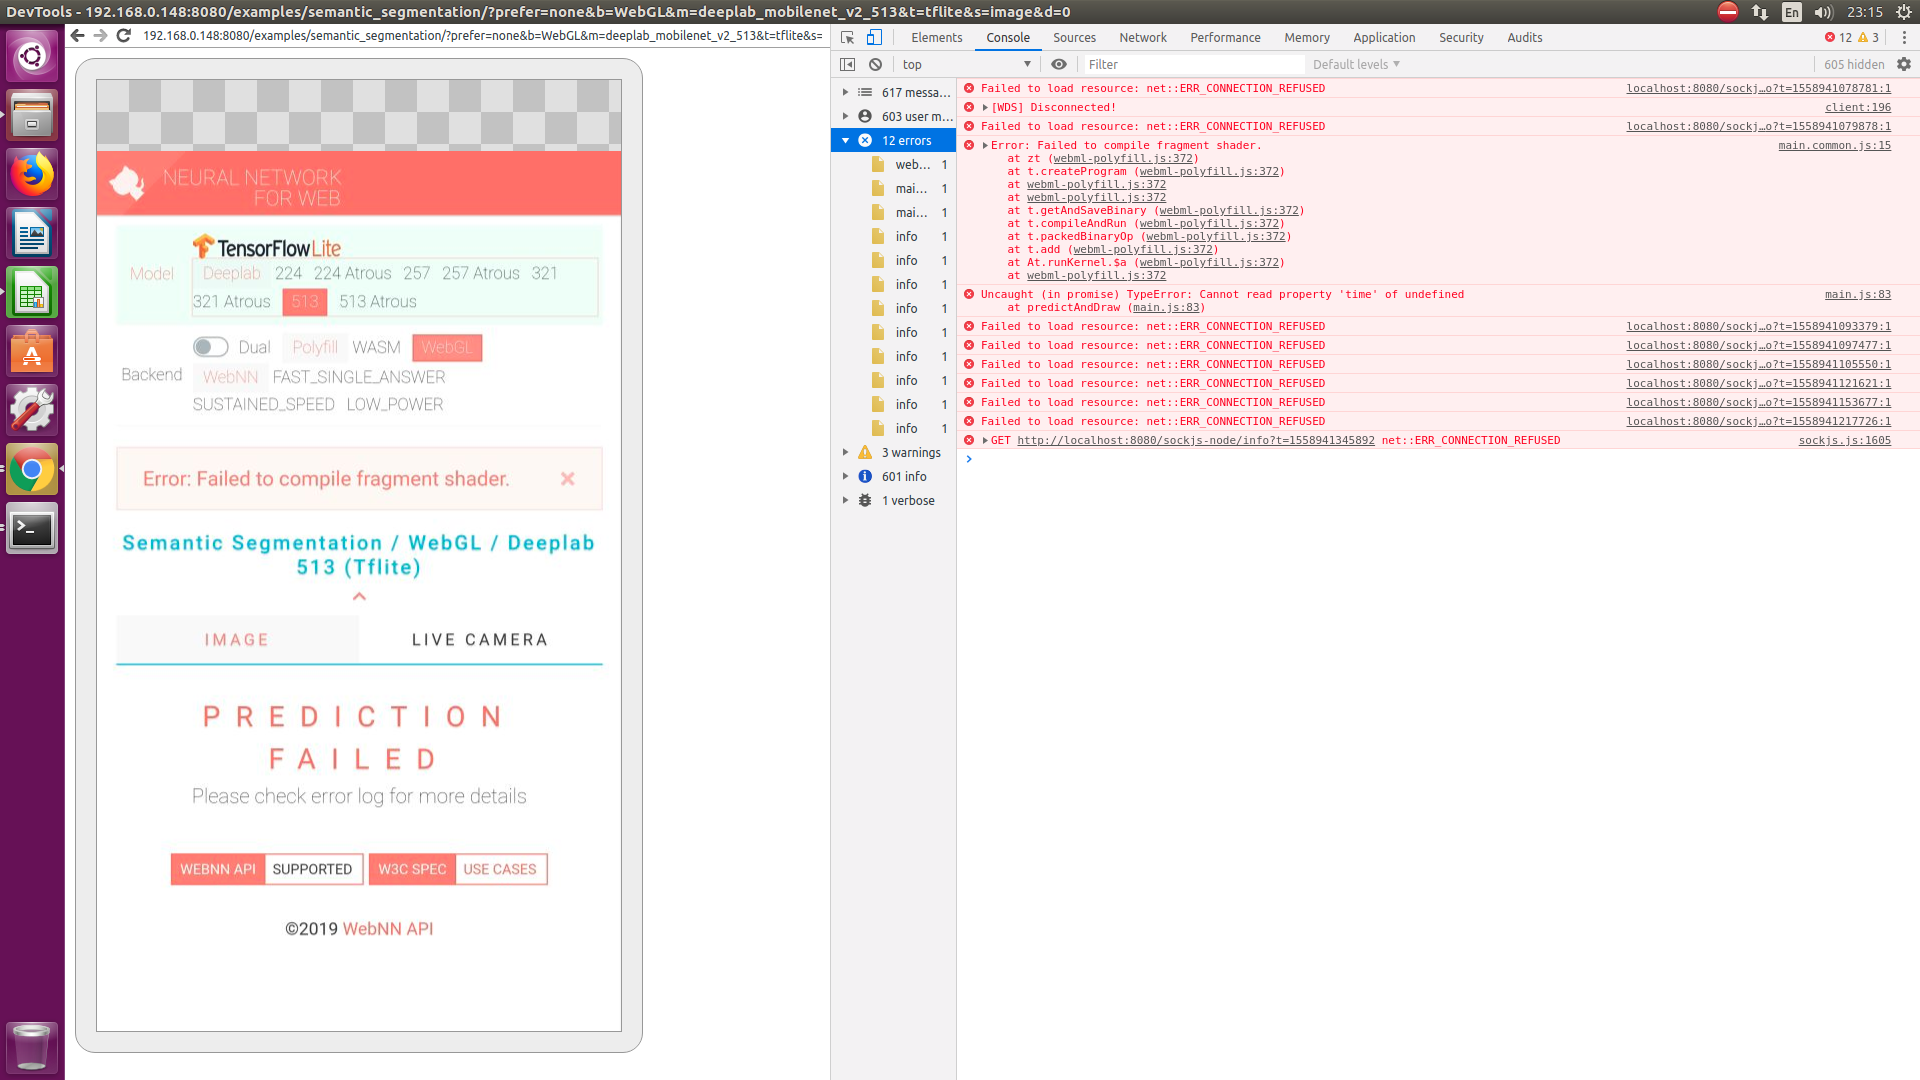Switch off the Dual backend toggle
1920x1080 pixels.
click(x=210, y=346)
